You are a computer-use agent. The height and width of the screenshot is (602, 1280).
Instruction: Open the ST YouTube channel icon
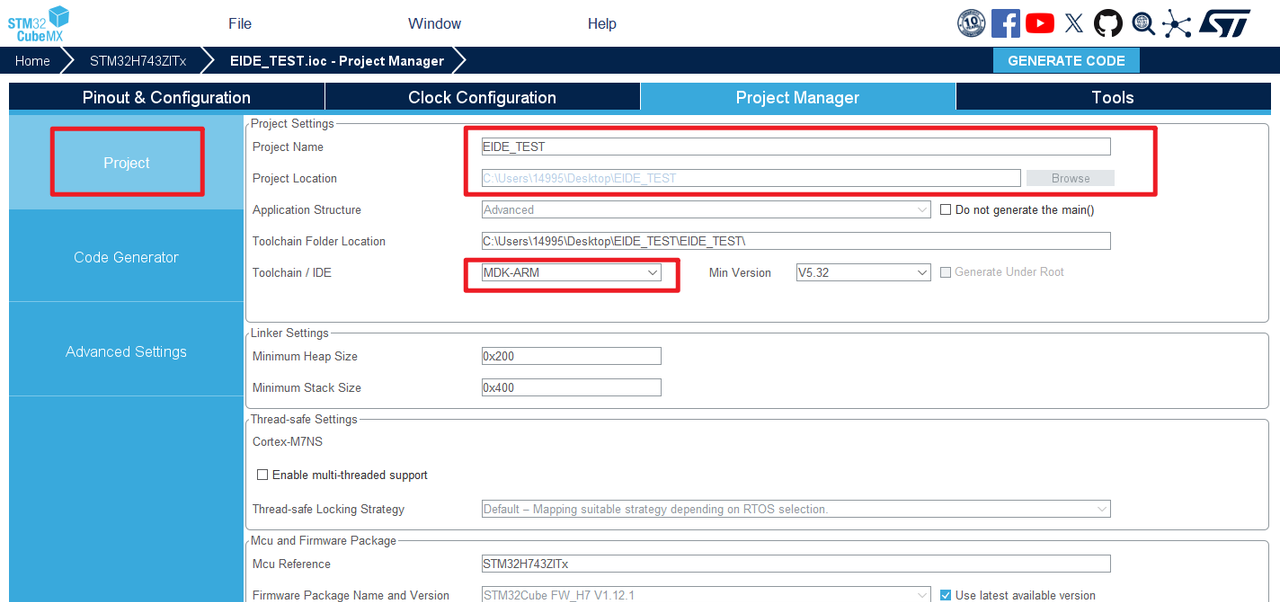point(1040,23)
